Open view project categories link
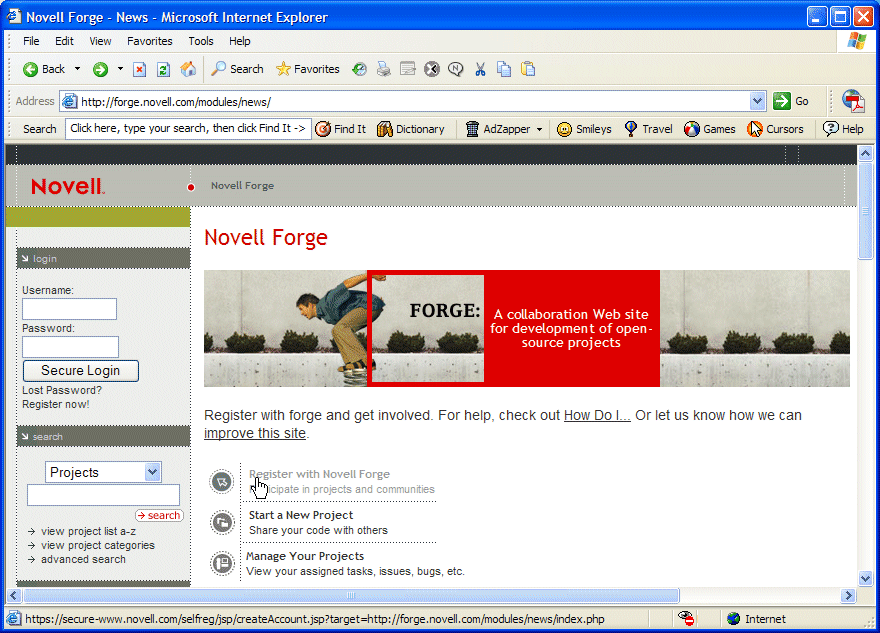This screenshot has width=880, height=633. [x=98, y=545]
